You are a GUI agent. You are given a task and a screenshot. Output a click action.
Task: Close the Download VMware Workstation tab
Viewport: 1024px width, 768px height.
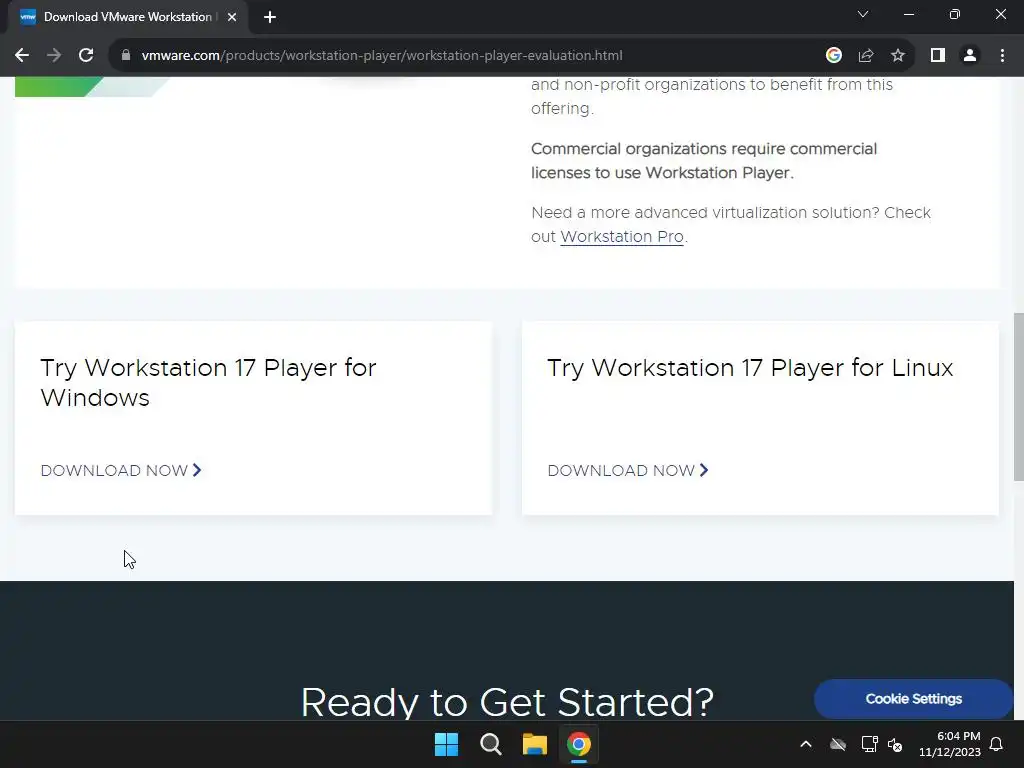coord(232,17)
